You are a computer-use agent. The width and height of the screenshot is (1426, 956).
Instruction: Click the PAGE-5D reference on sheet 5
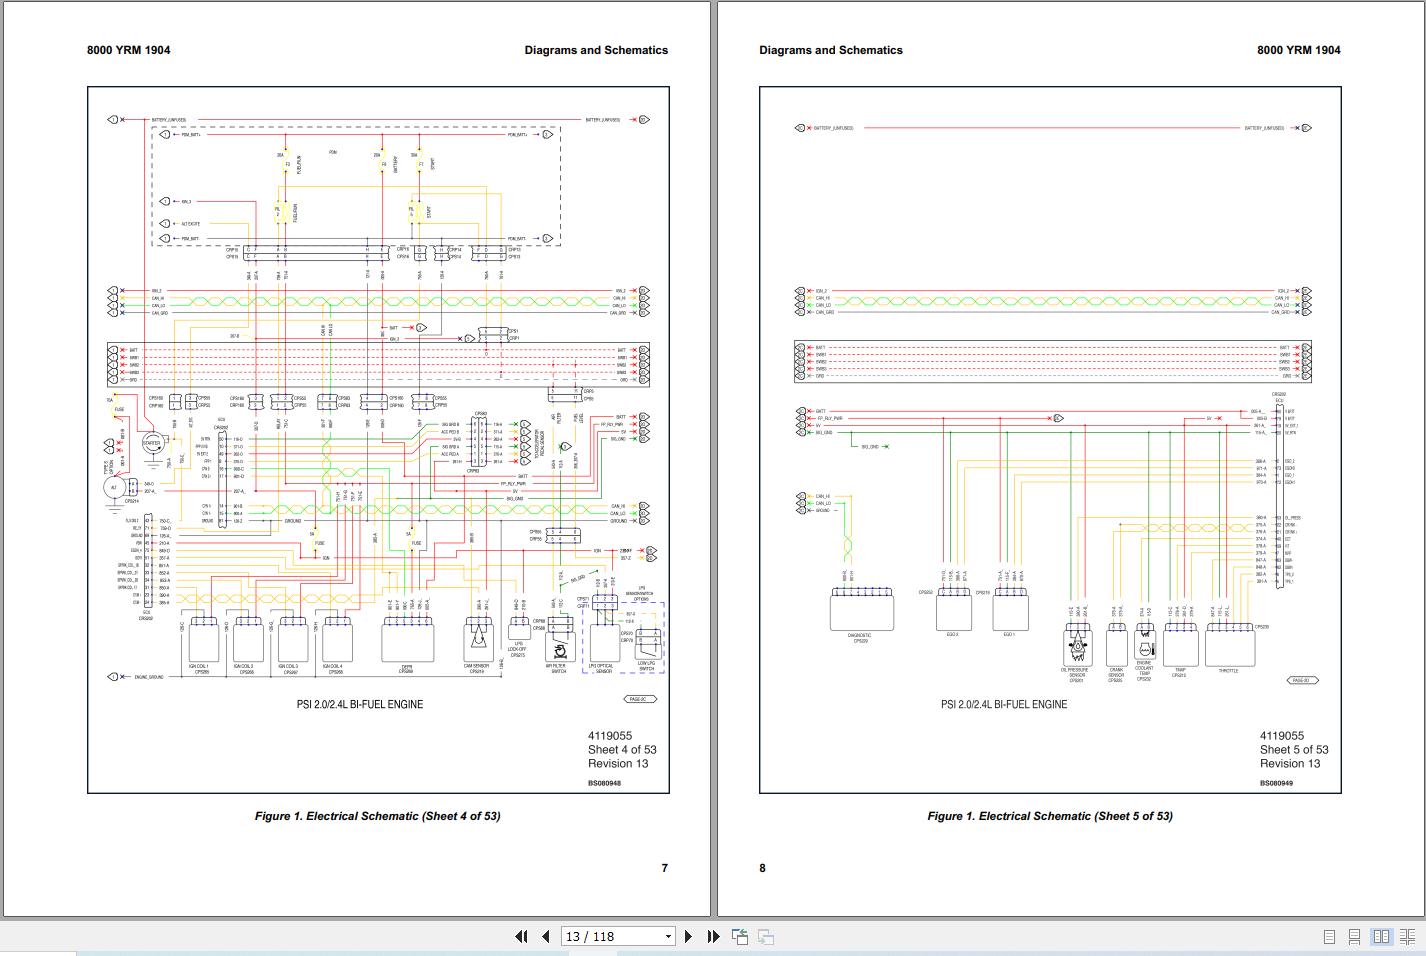click(x=1302, y=680)
